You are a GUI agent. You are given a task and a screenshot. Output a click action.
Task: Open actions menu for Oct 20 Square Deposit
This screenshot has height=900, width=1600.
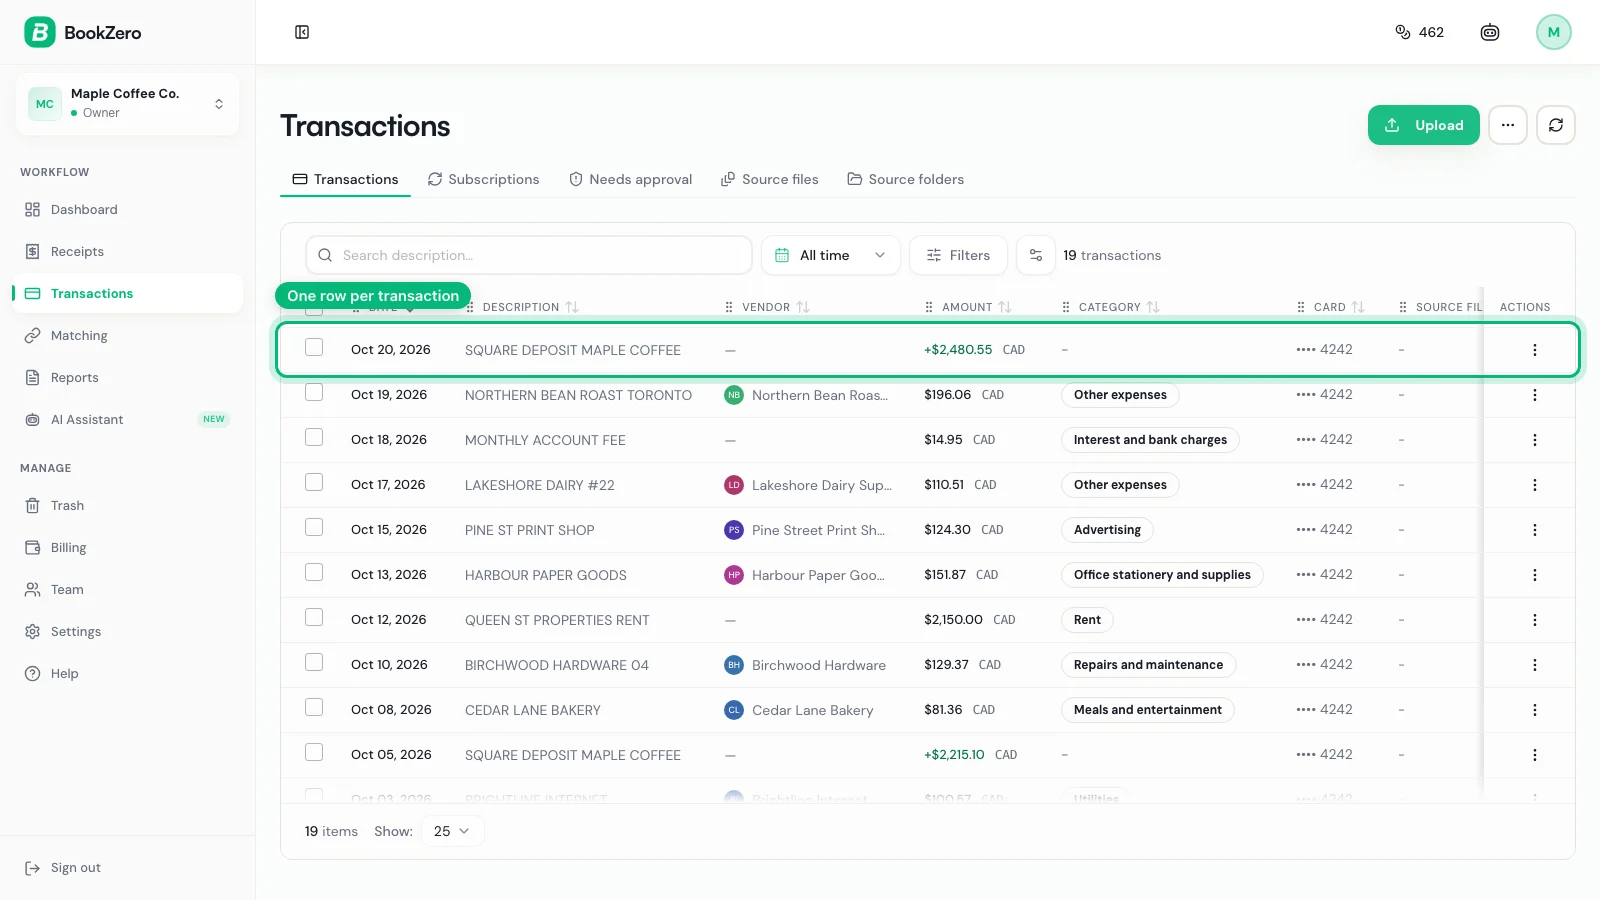pyautogui.click(x=1535, y=350)
